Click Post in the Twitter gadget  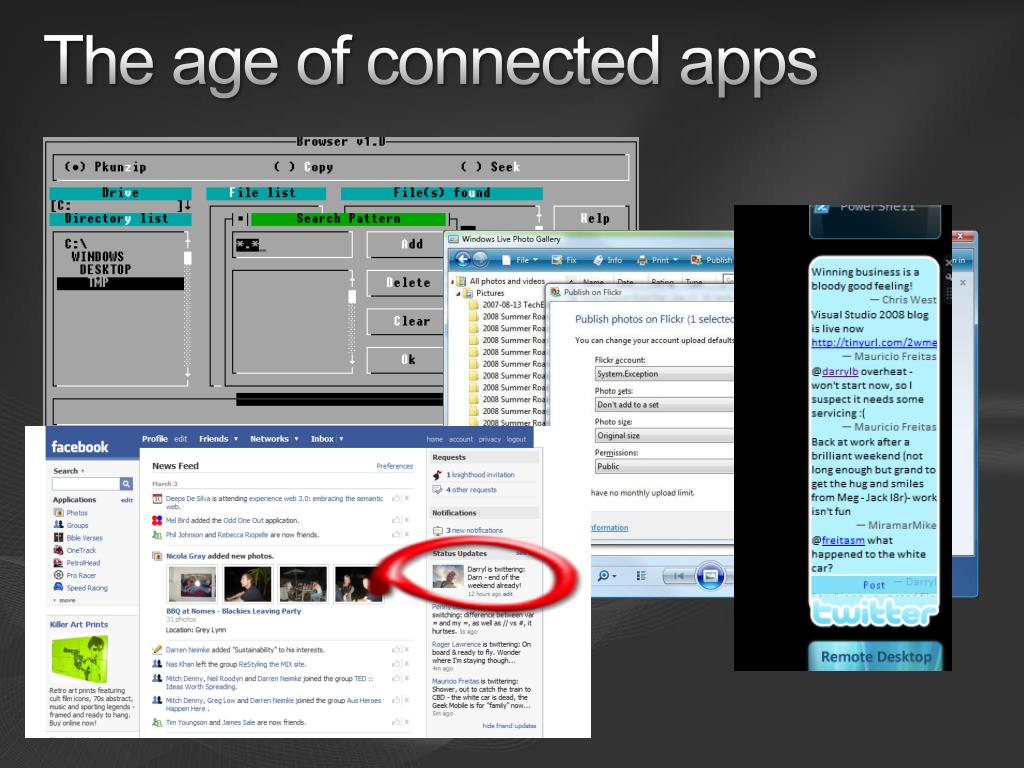(x=874, y=585)
